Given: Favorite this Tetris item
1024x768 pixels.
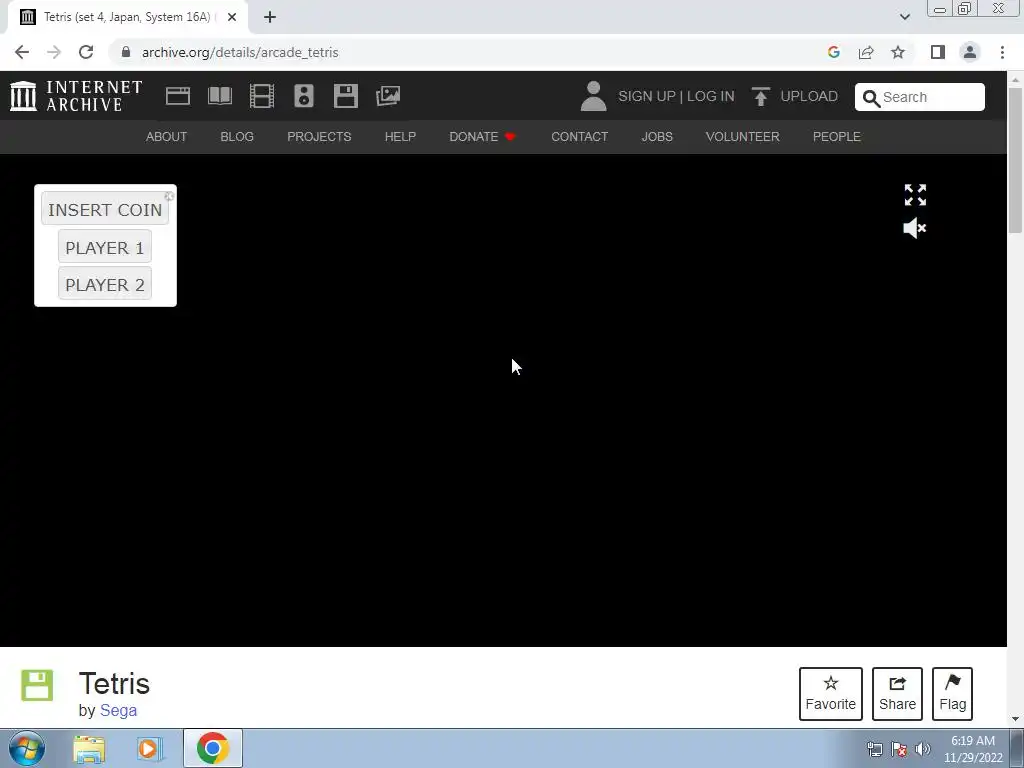Looking at the screenshot, I should [831, 694].
